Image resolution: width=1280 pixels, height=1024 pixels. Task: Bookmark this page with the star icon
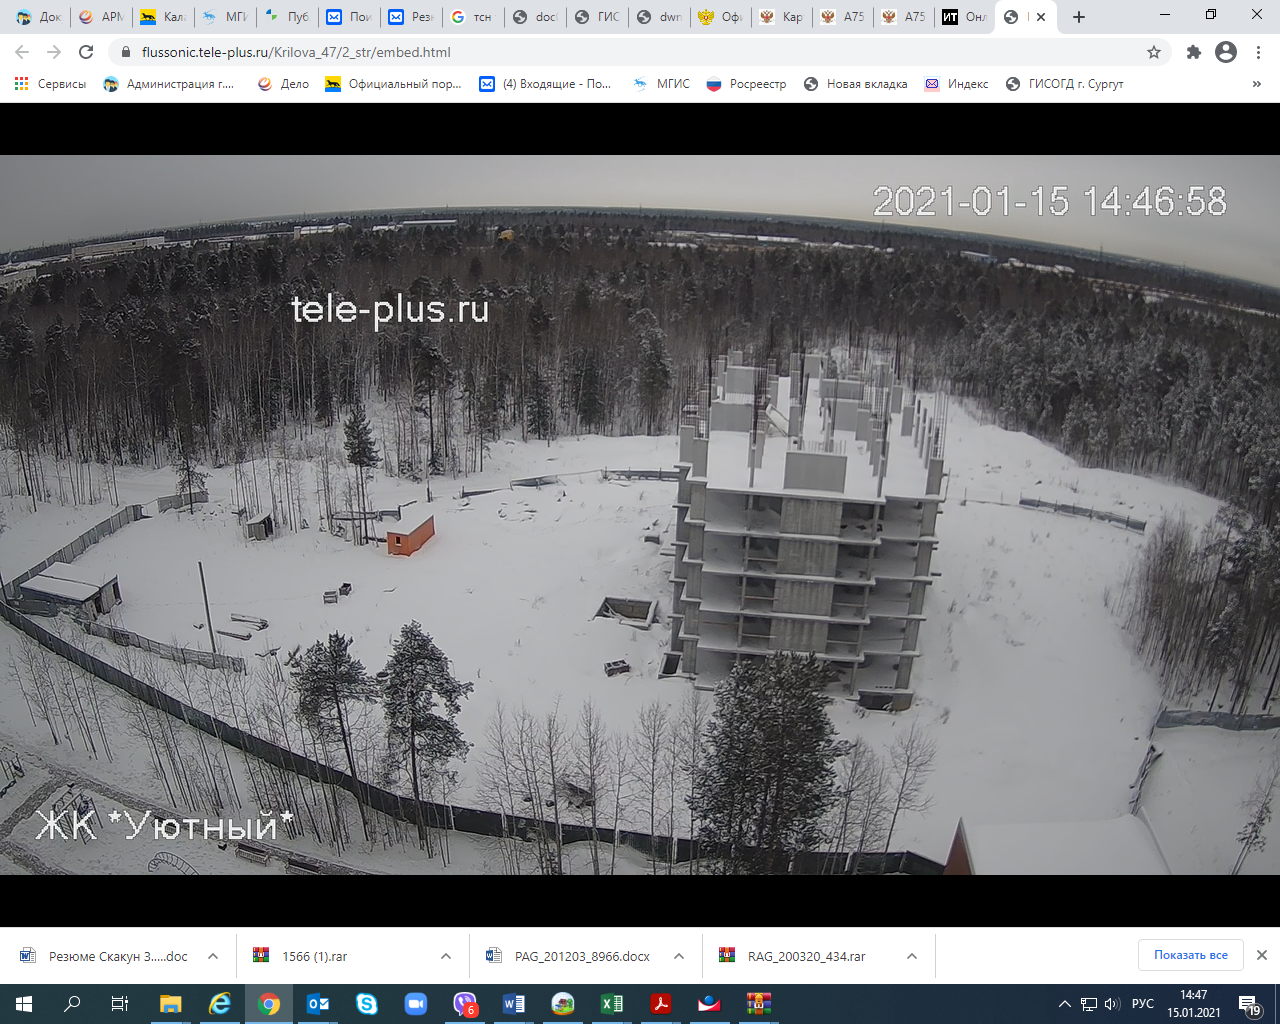1154,52
